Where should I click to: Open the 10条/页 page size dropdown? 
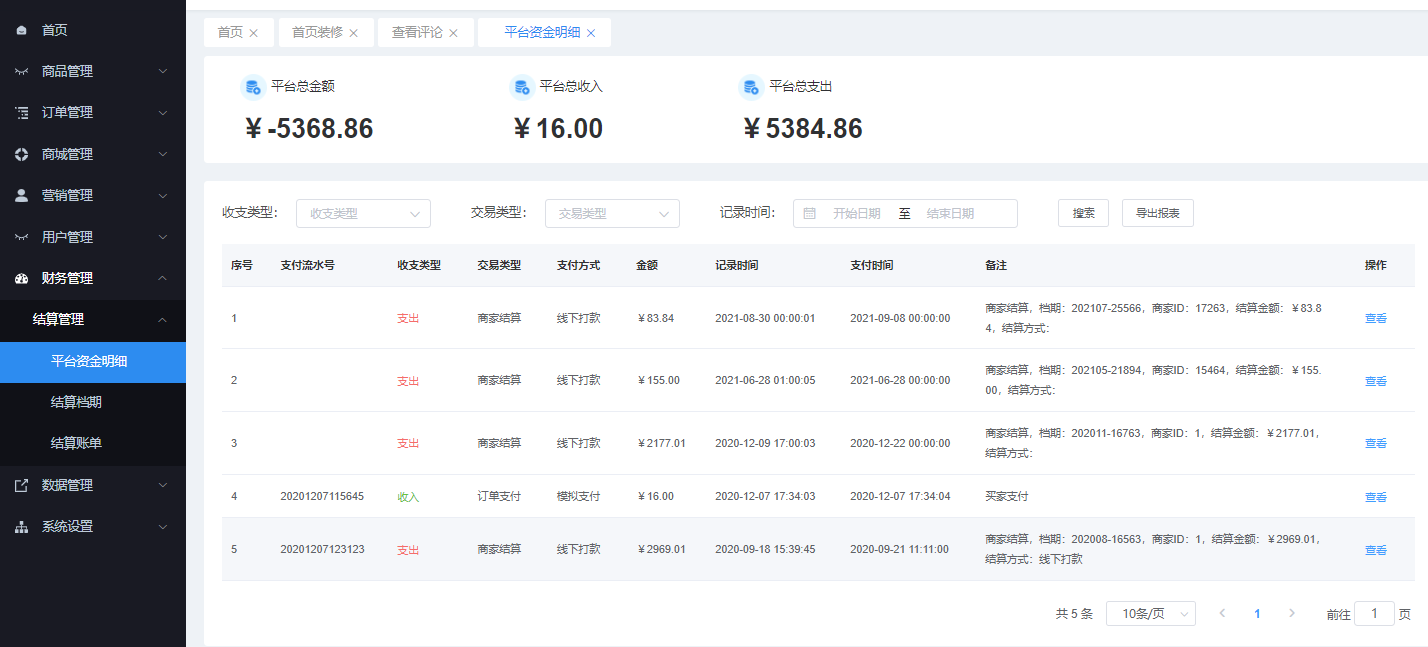point(1150,614)
